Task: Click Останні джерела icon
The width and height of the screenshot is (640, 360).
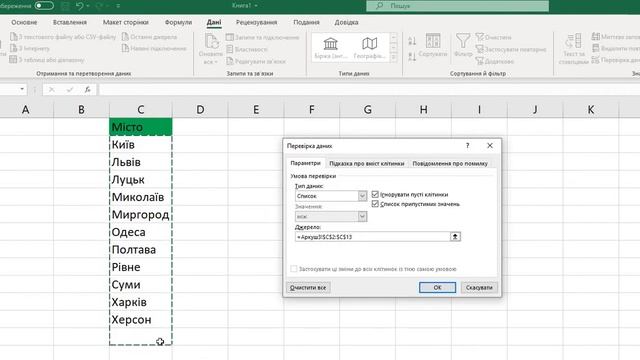Action: tap(125, 37)
